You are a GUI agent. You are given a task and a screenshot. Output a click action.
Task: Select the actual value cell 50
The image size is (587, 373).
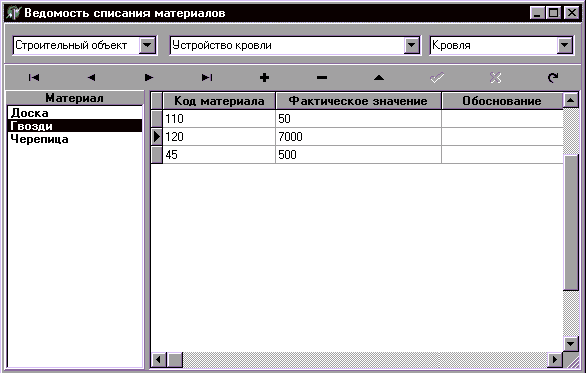pos(358,119)
